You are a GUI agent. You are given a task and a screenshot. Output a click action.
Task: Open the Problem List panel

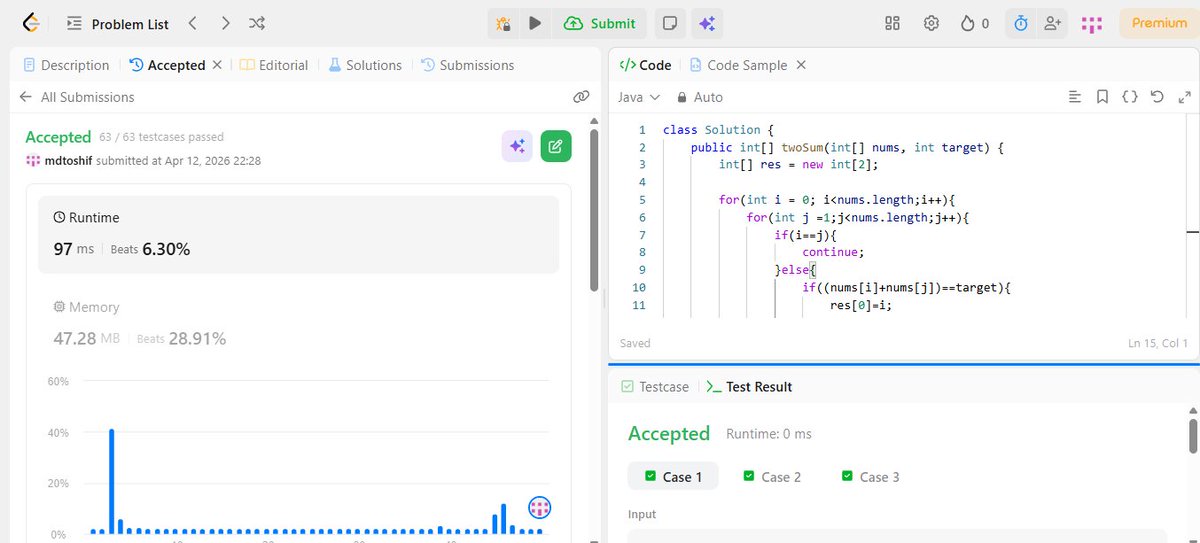click(118, 23)
